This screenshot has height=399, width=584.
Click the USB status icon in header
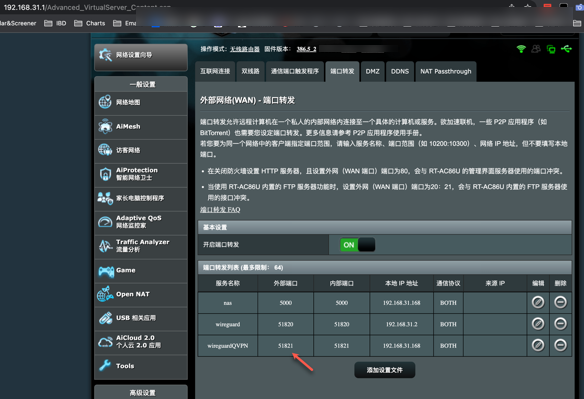pos(566,49)
